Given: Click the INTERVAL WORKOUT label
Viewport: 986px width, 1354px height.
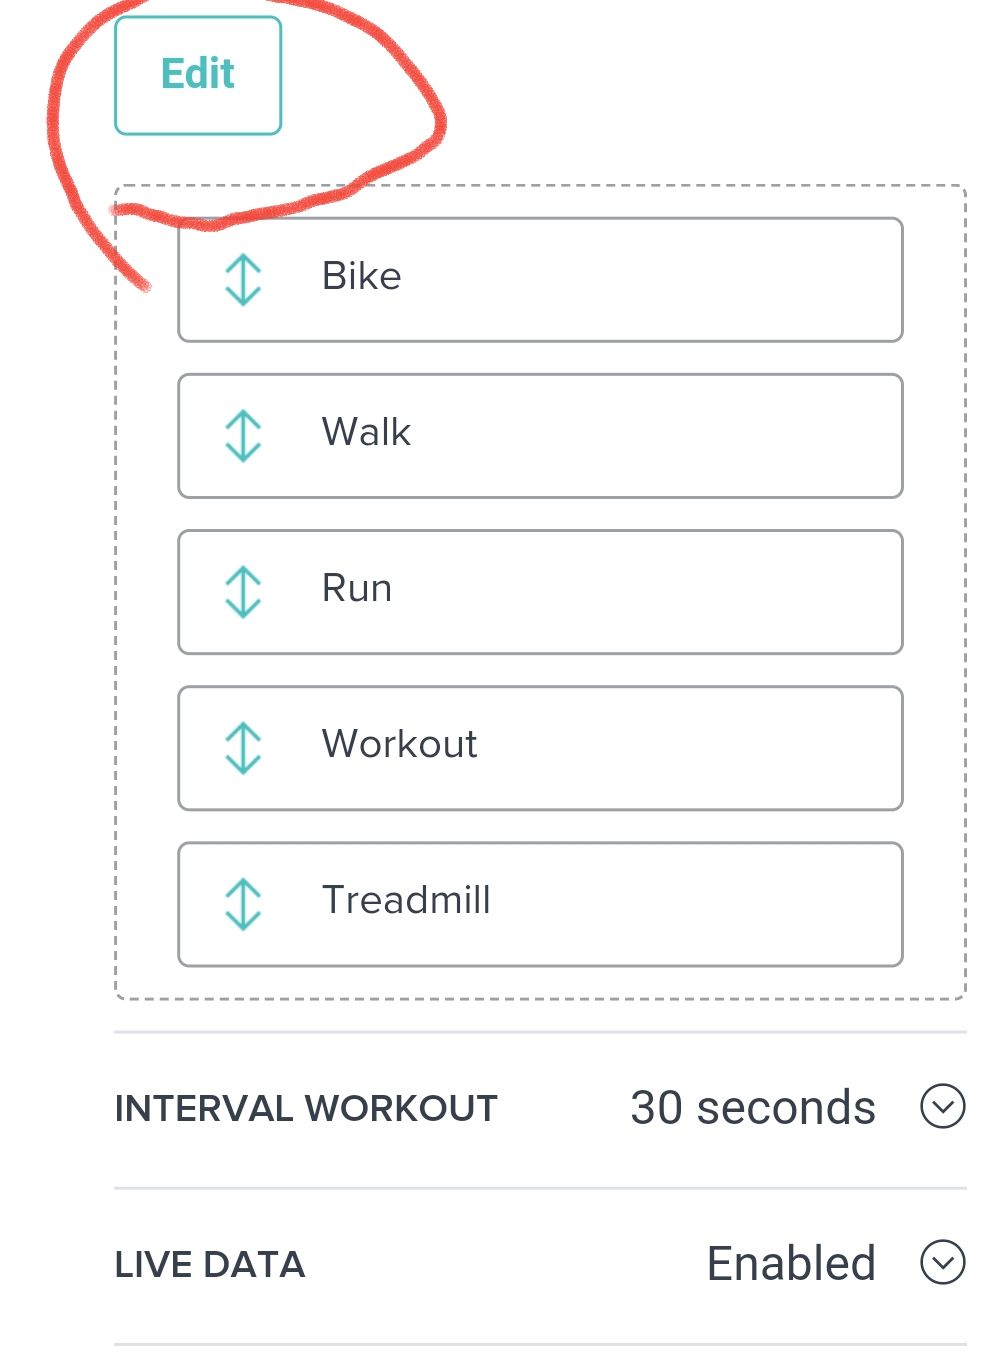Looking at the screenshot, I should 306,1109.
